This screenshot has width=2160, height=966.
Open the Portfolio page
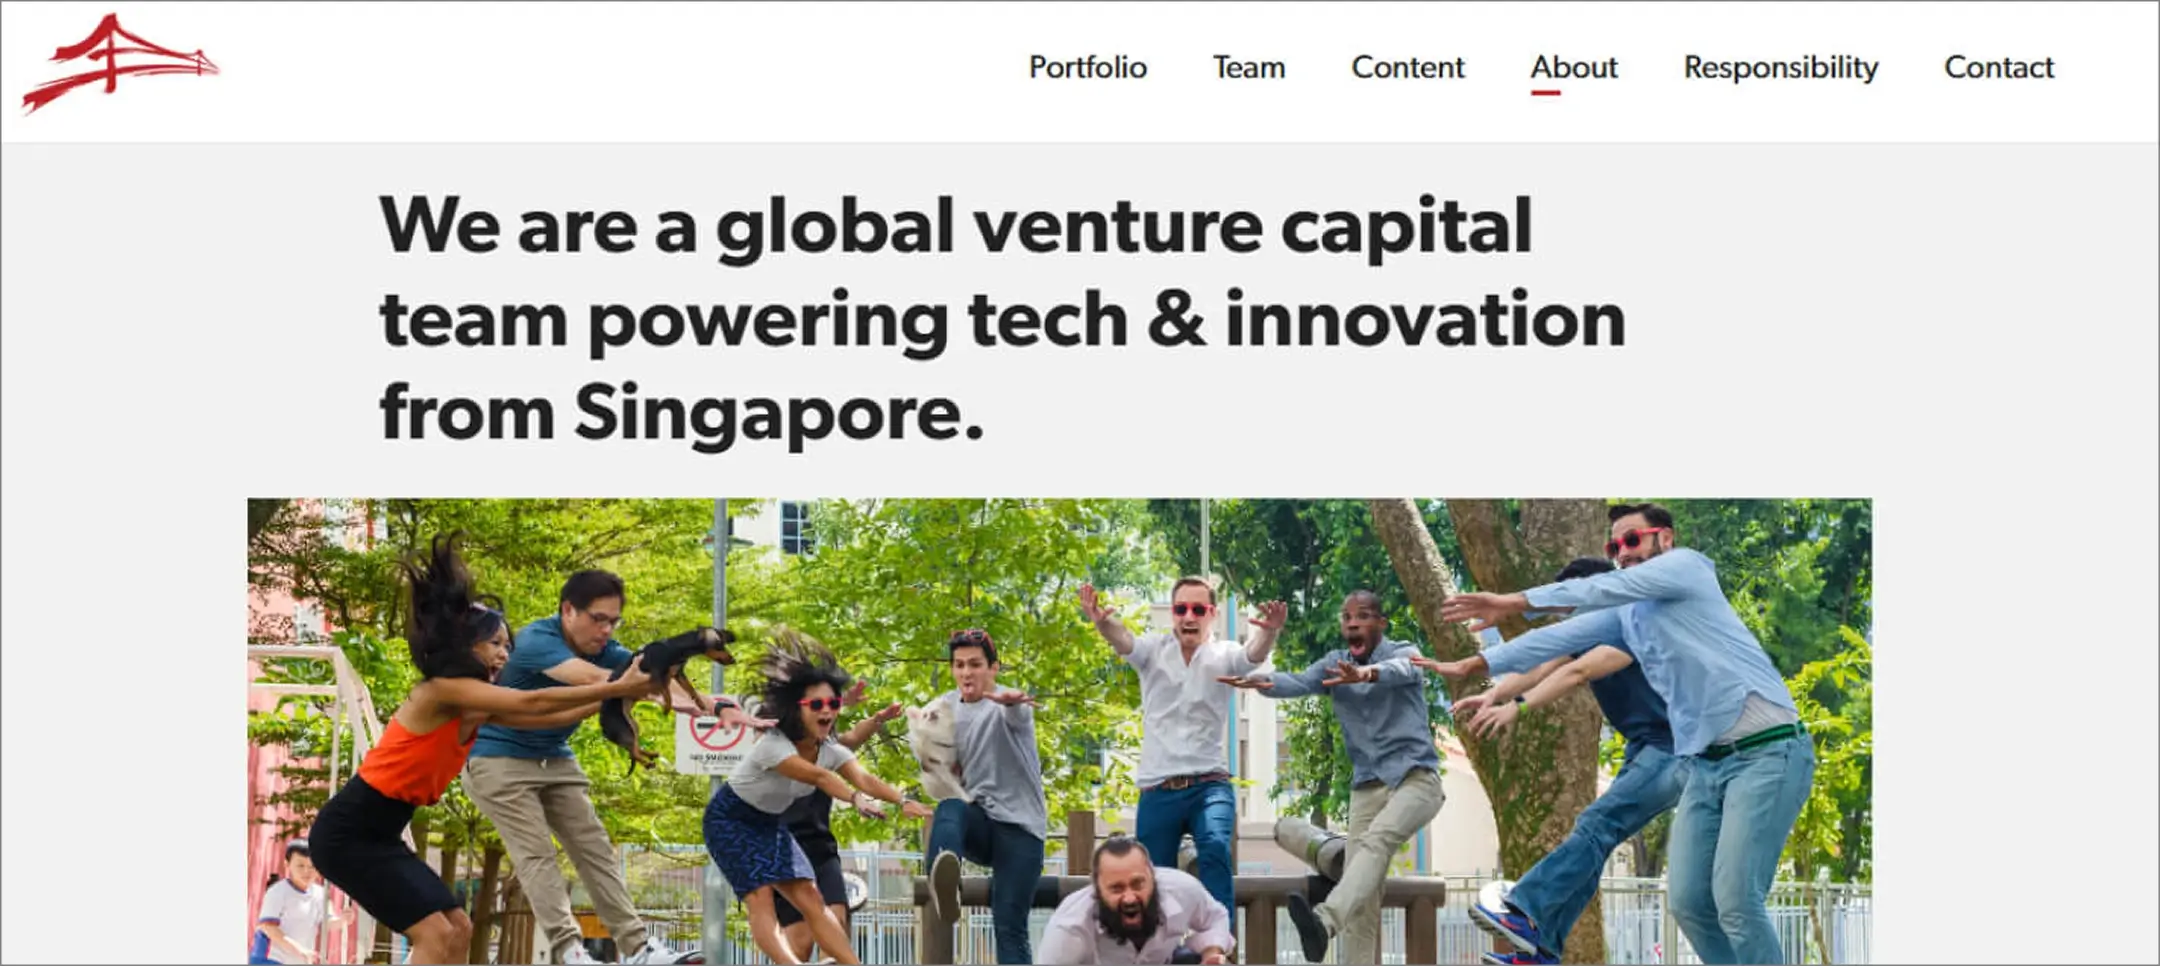1087,67
